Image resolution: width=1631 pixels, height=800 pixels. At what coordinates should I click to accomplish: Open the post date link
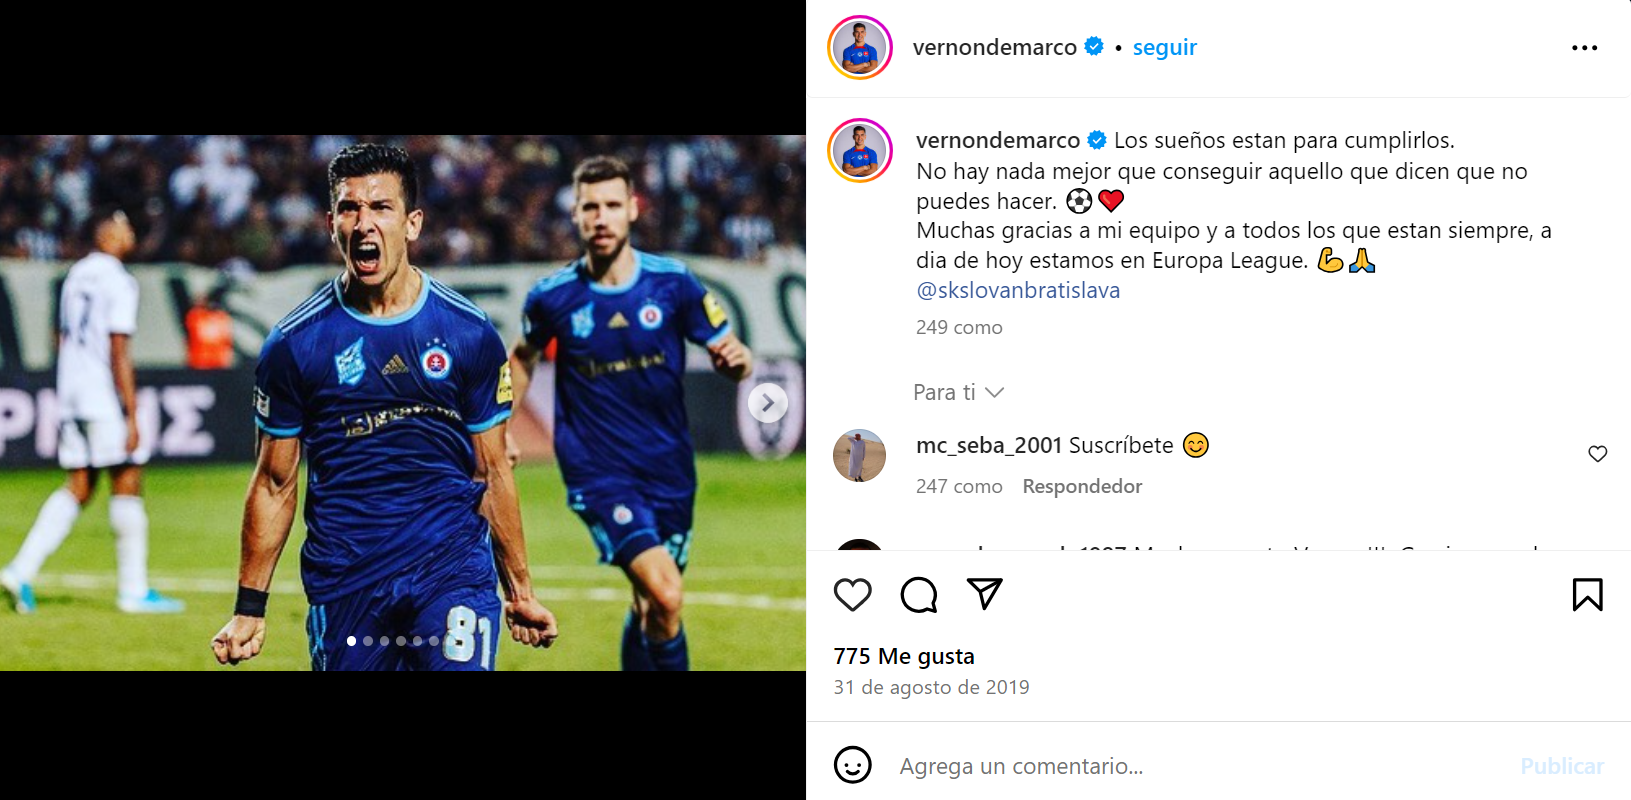[931, 687]
